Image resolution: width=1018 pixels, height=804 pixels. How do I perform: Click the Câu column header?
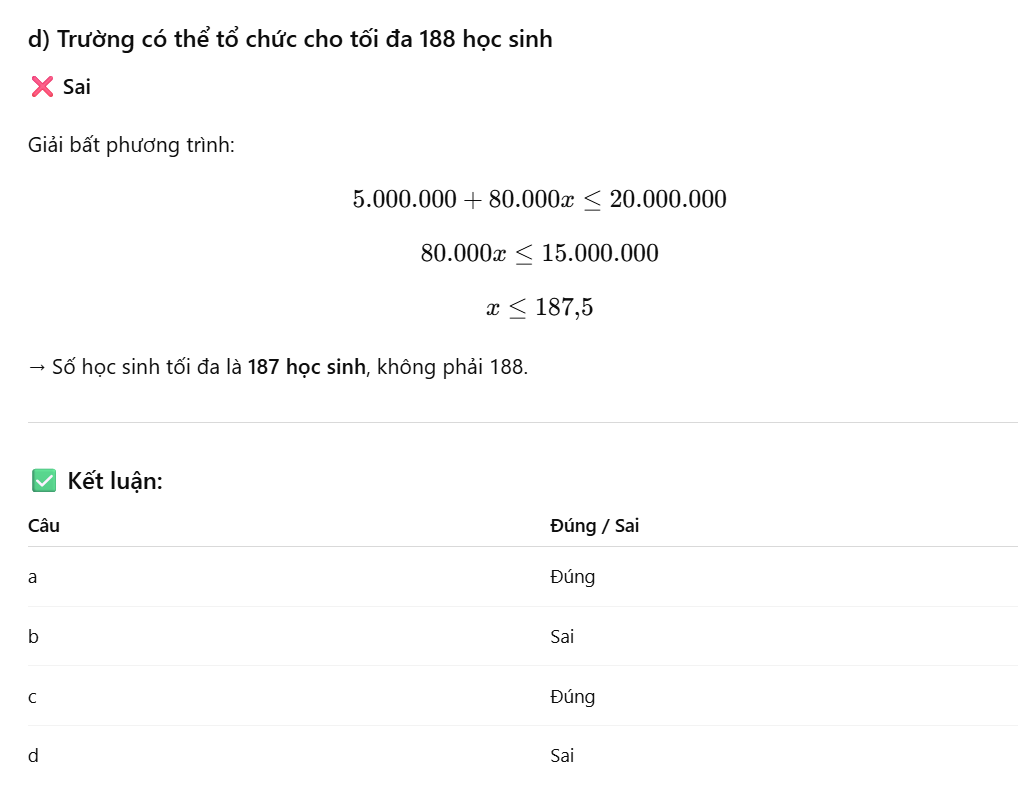pos(44,526)
